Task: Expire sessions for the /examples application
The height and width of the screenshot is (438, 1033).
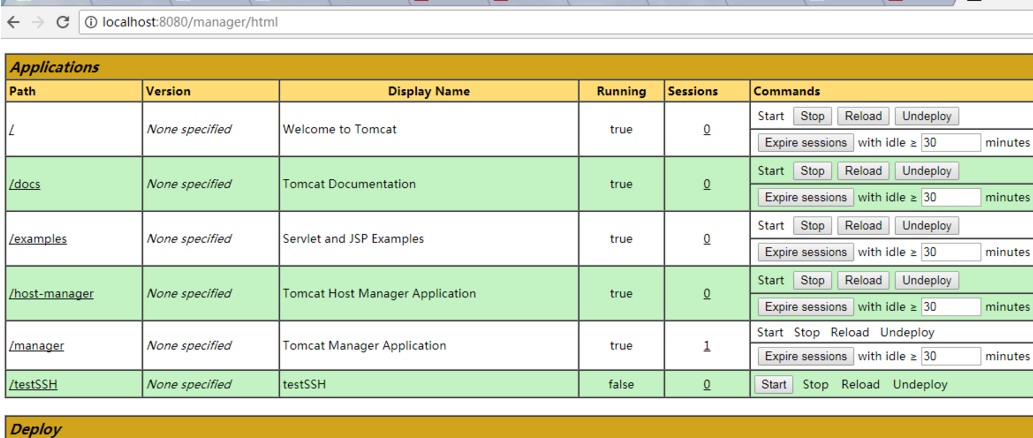Action: click(805, 252)
